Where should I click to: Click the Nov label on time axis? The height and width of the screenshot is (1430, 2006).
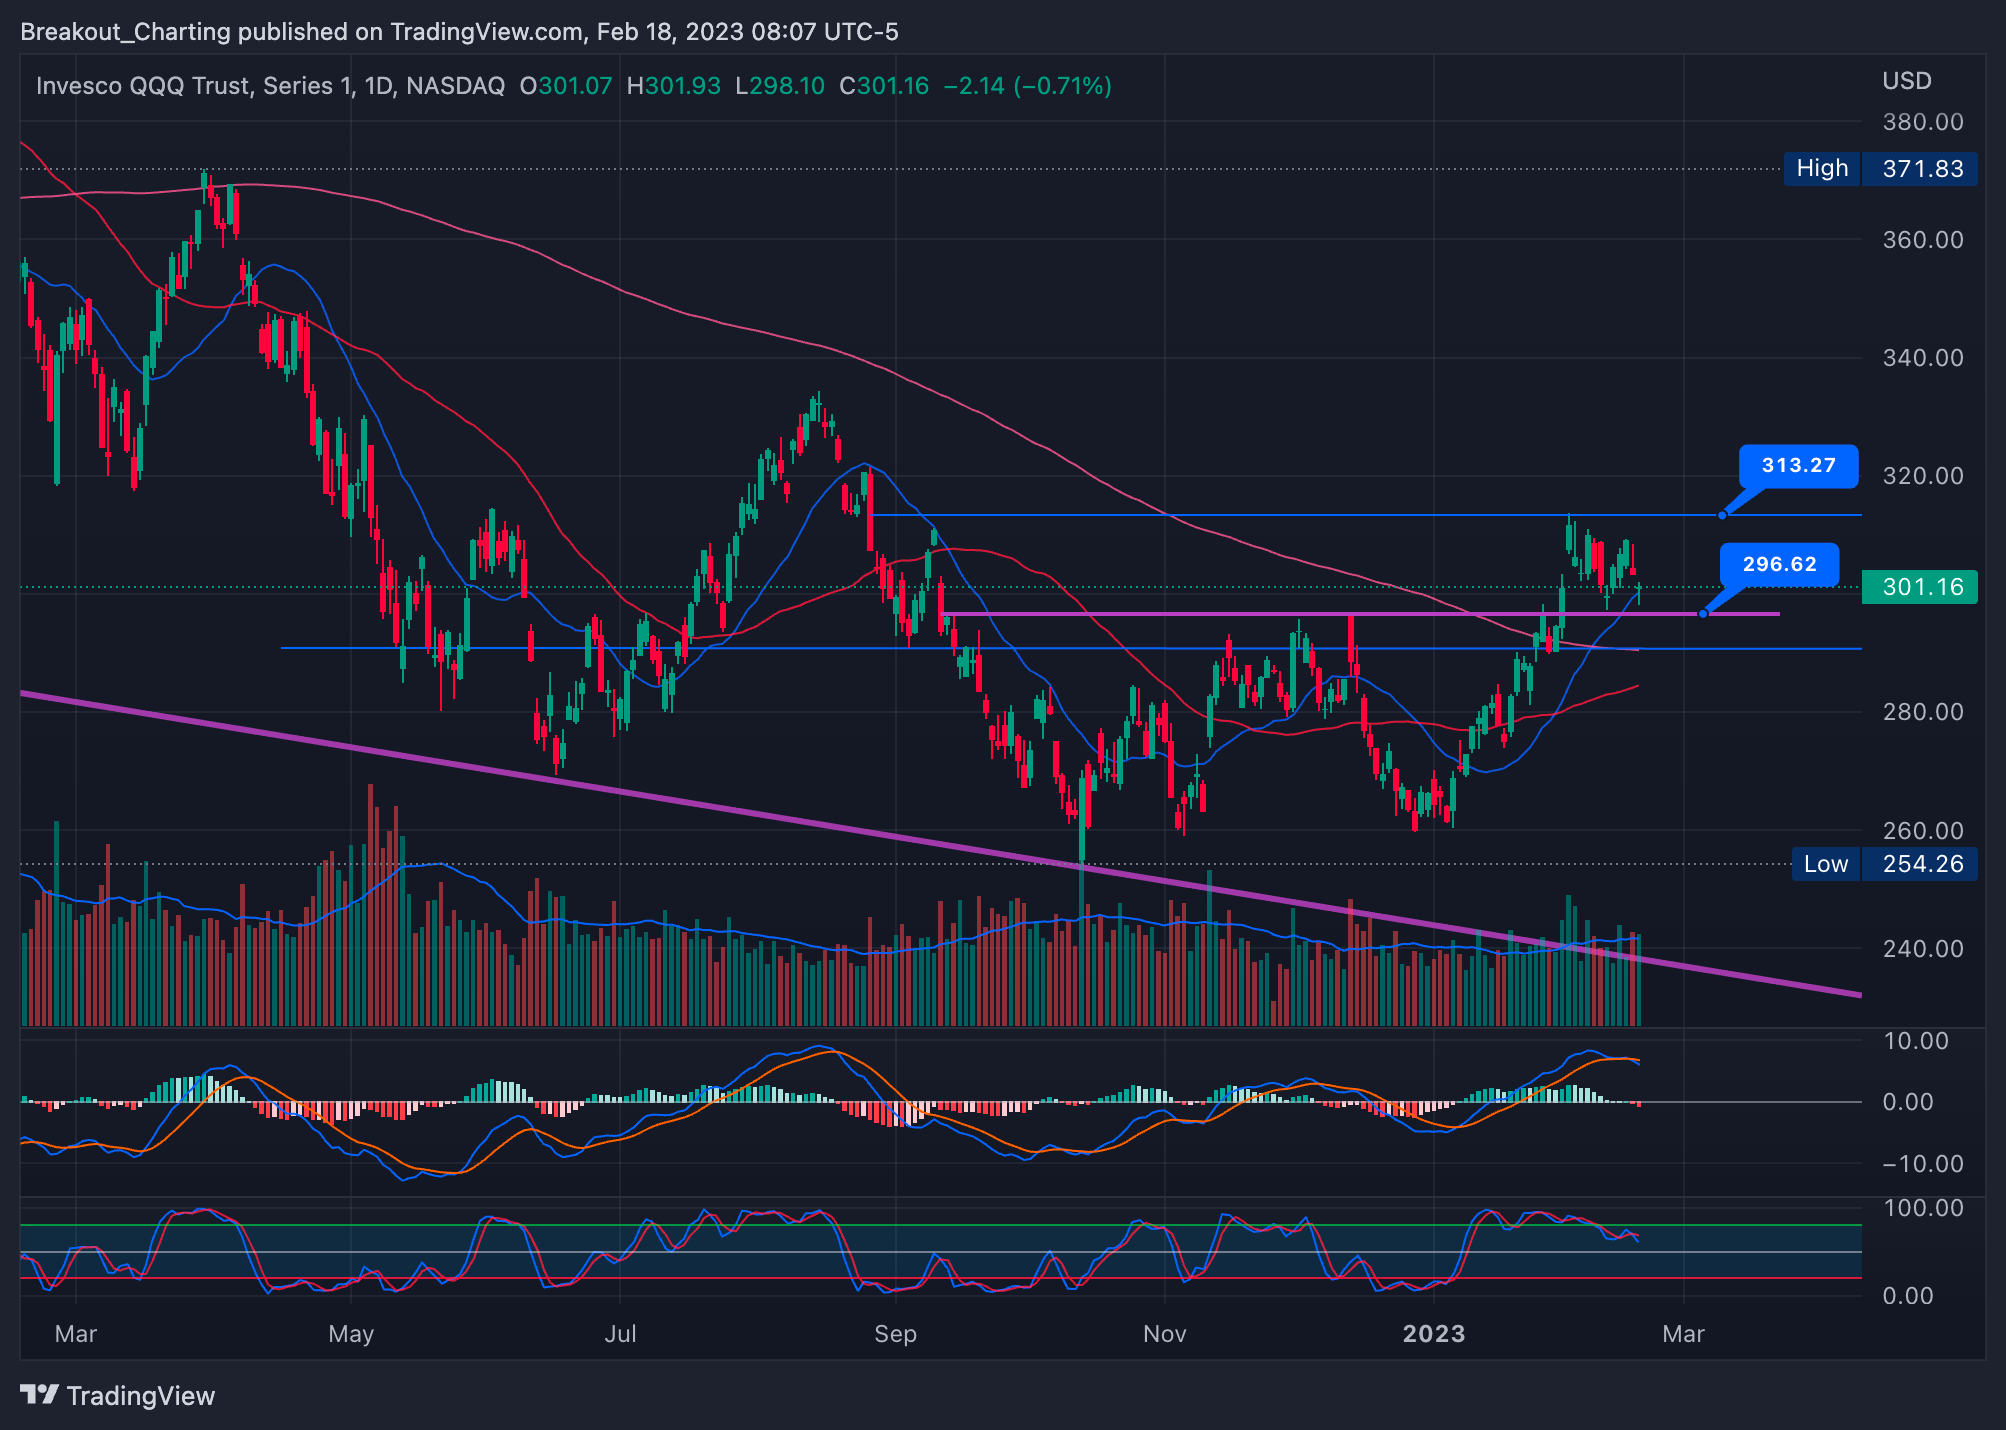click(x=1164, y=1333)
